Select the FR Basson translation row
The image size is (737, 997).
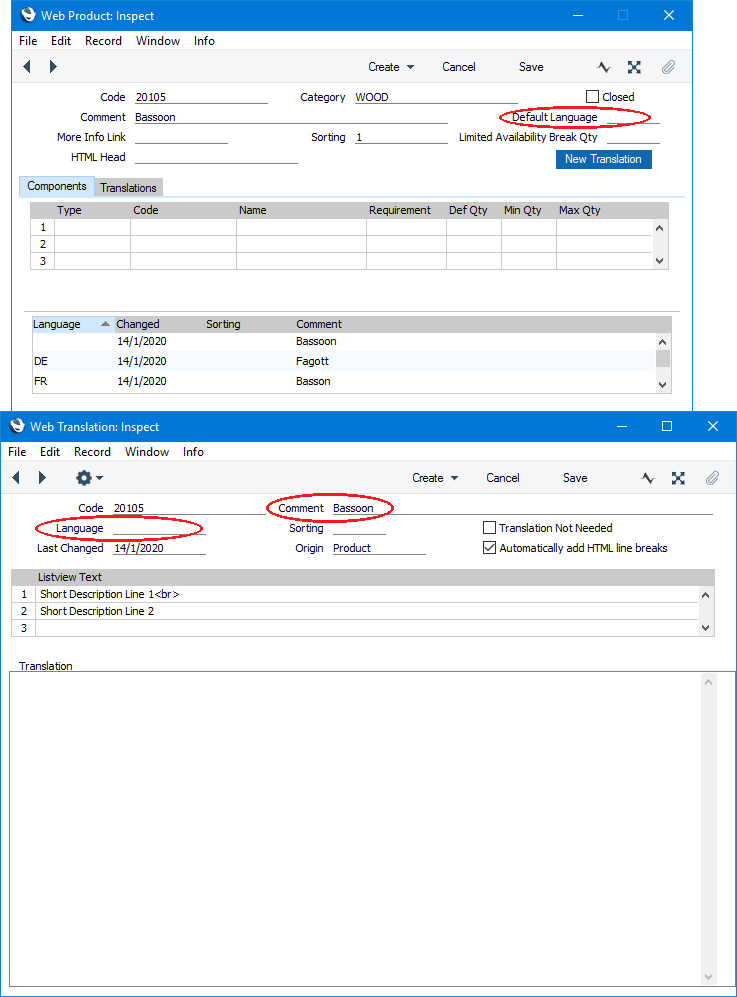tap(344, 381)
